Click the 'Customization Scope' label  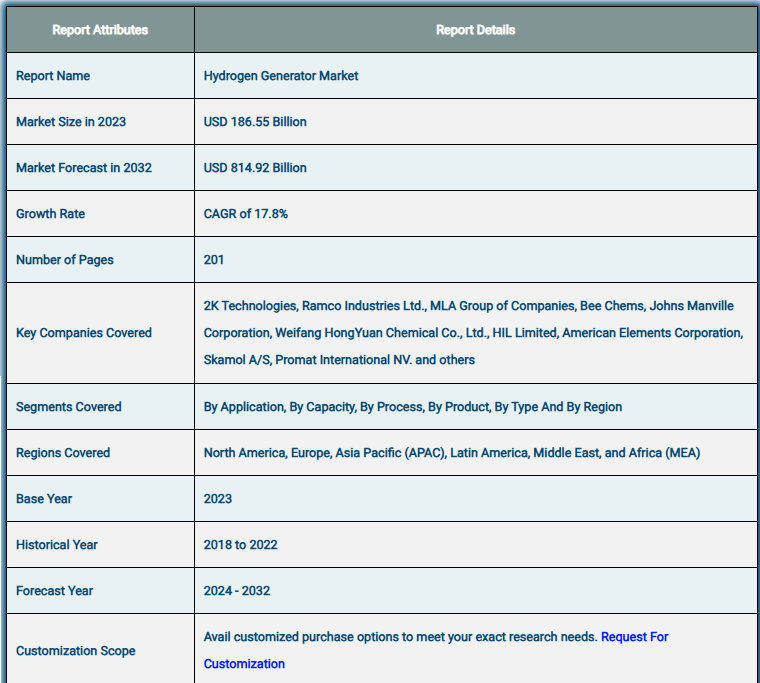coord(76,651)
